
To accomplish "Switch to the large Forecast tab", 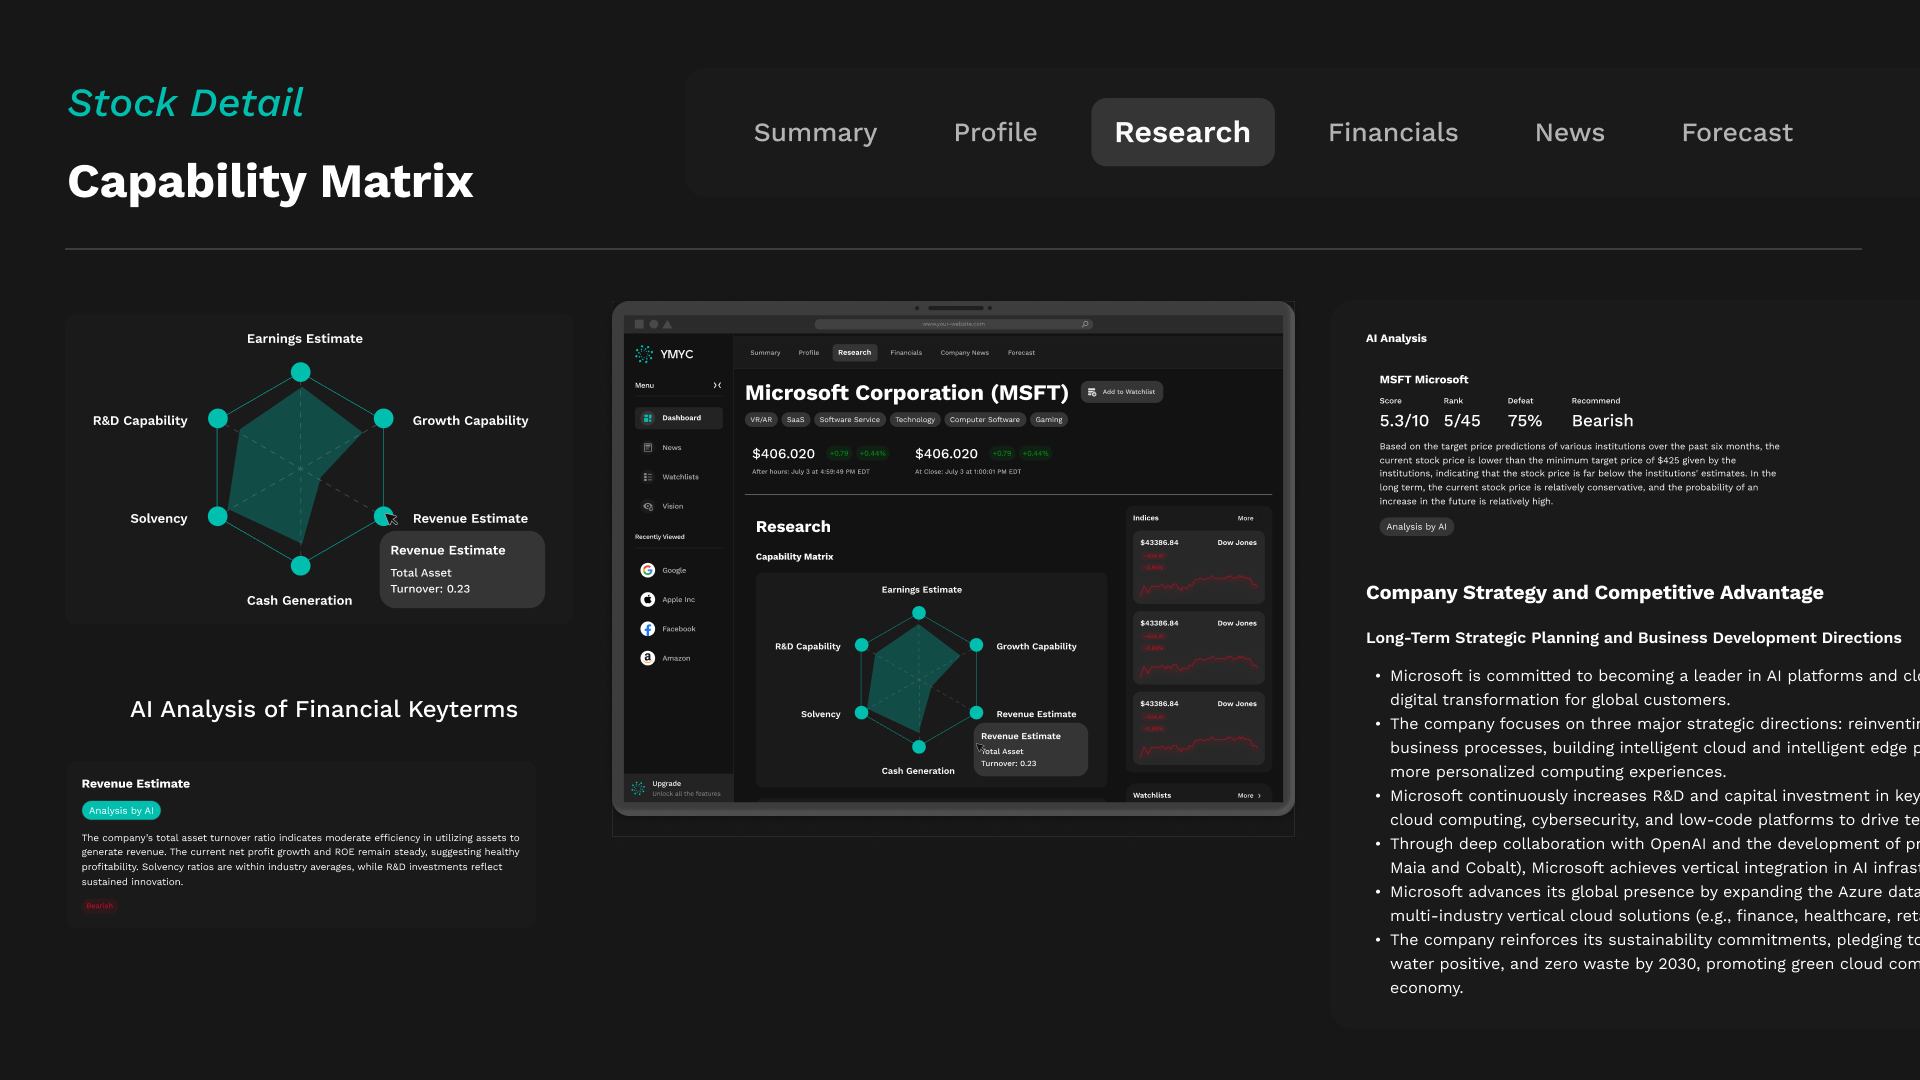I will [1737, 132].
